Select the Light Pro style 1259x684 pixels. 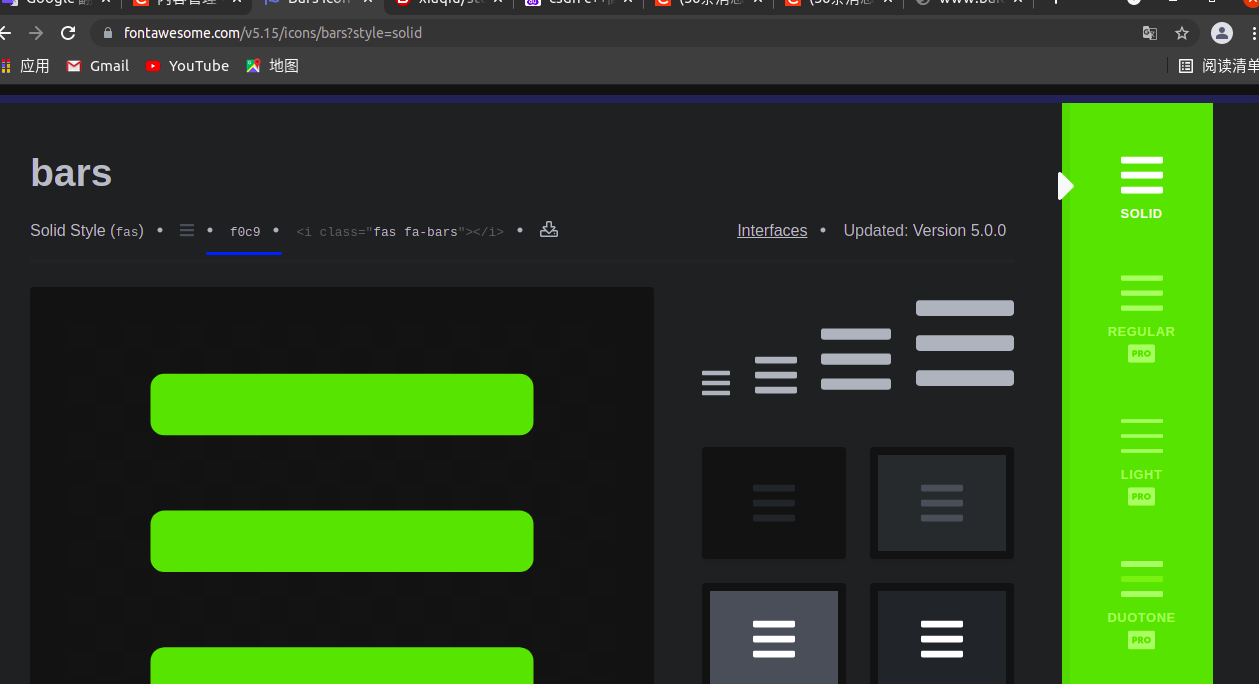(1141, 460)
